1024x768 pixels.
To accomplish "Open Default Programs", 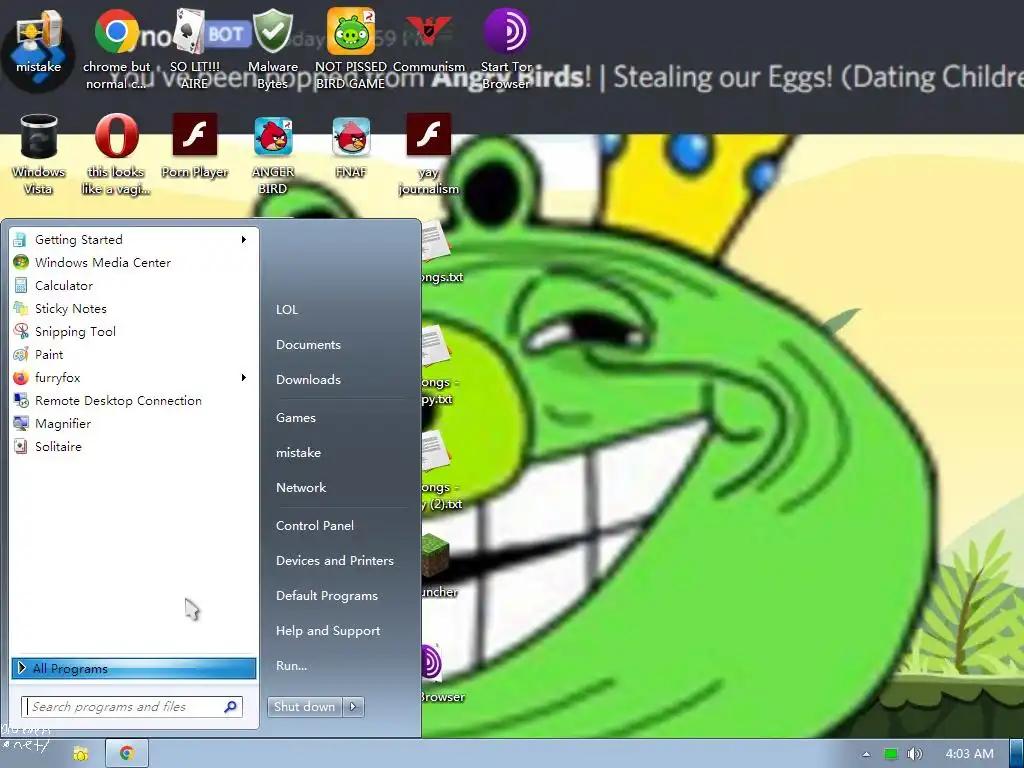I will tap(327, 596).
